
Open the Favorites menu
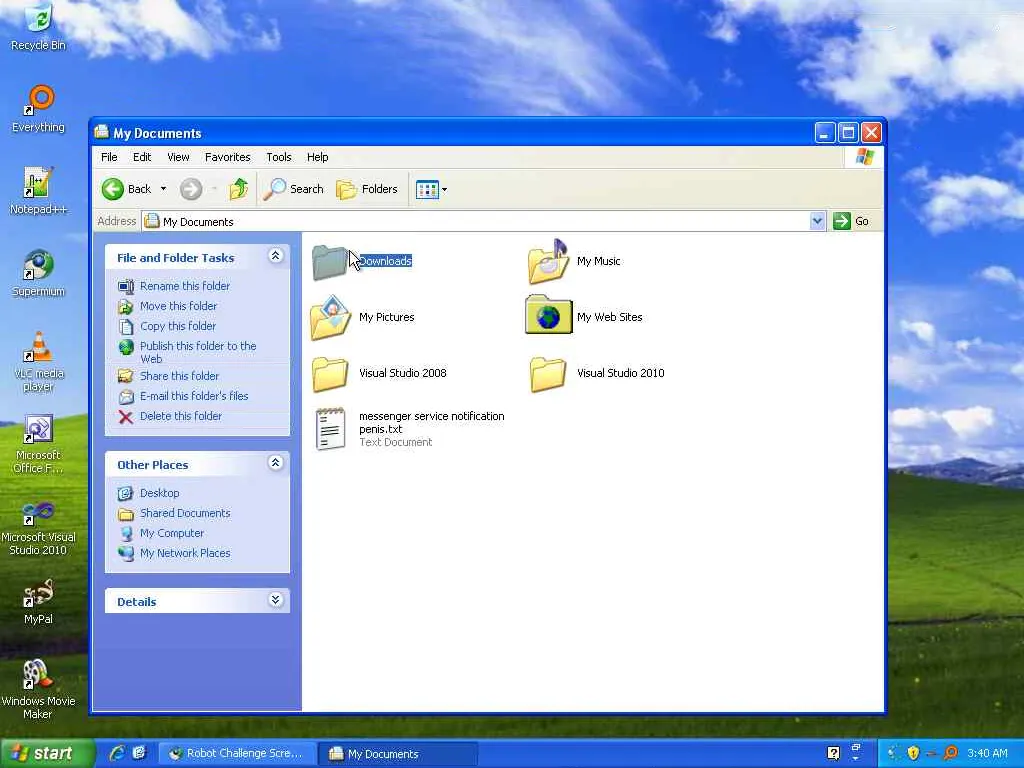tap(227, 157)
